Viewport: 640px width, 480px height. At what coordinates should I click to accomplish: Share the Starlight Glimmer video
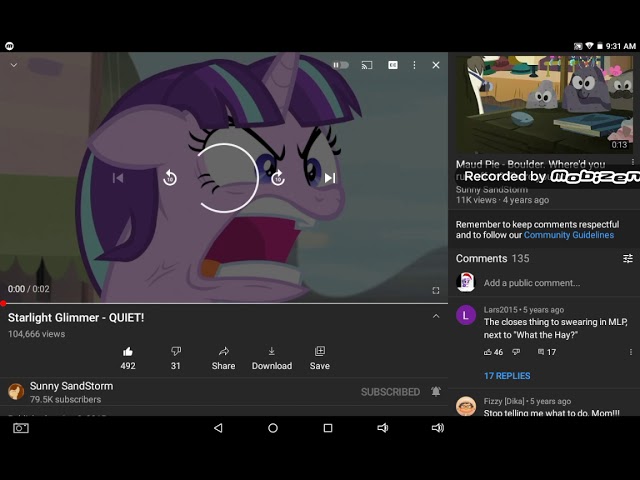[x=223, y=358]
